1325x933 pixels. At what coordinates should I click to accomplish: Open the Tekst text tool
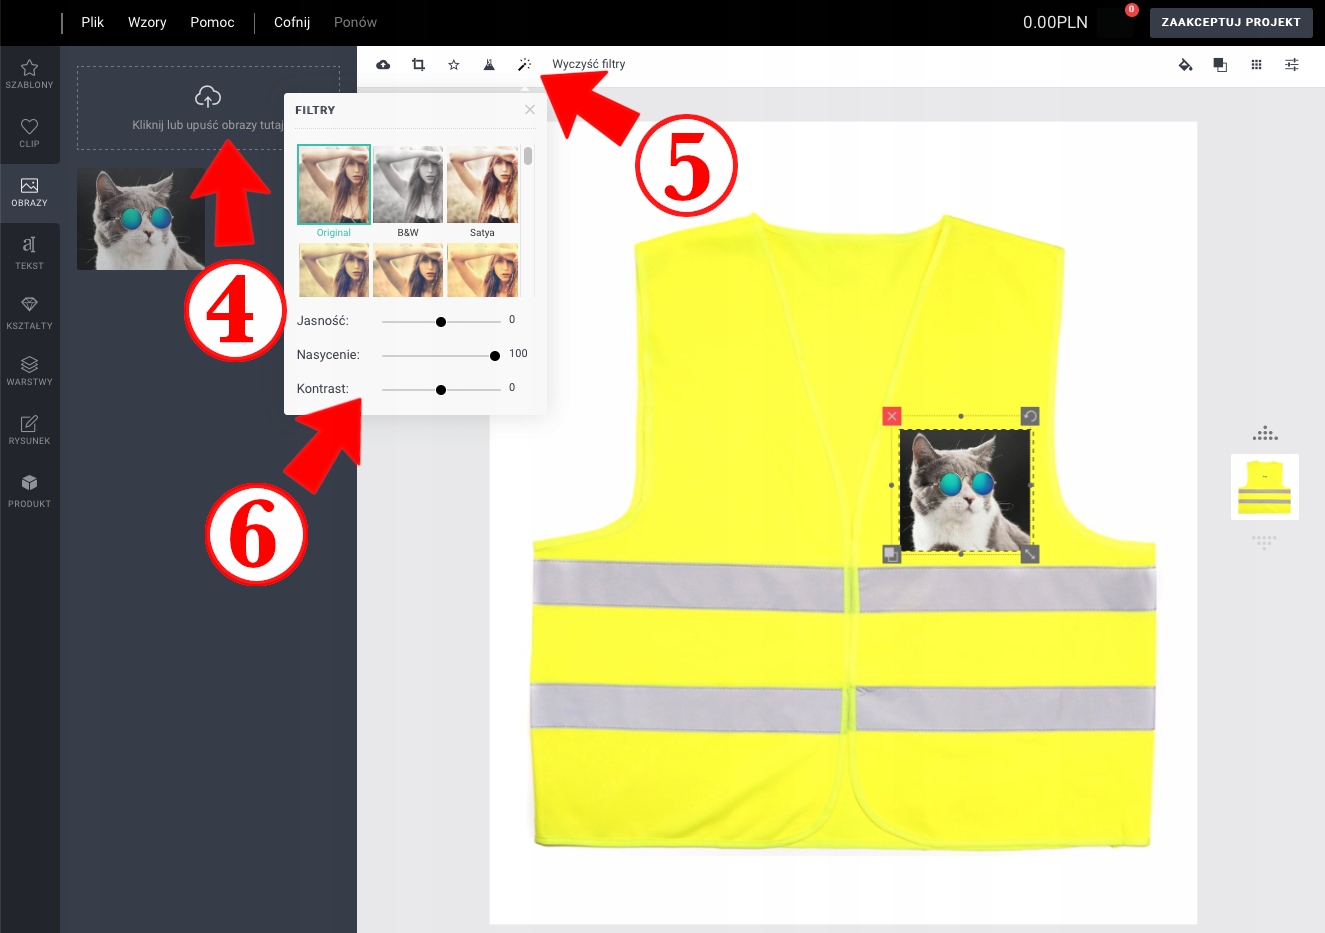(x=29, y=252)
